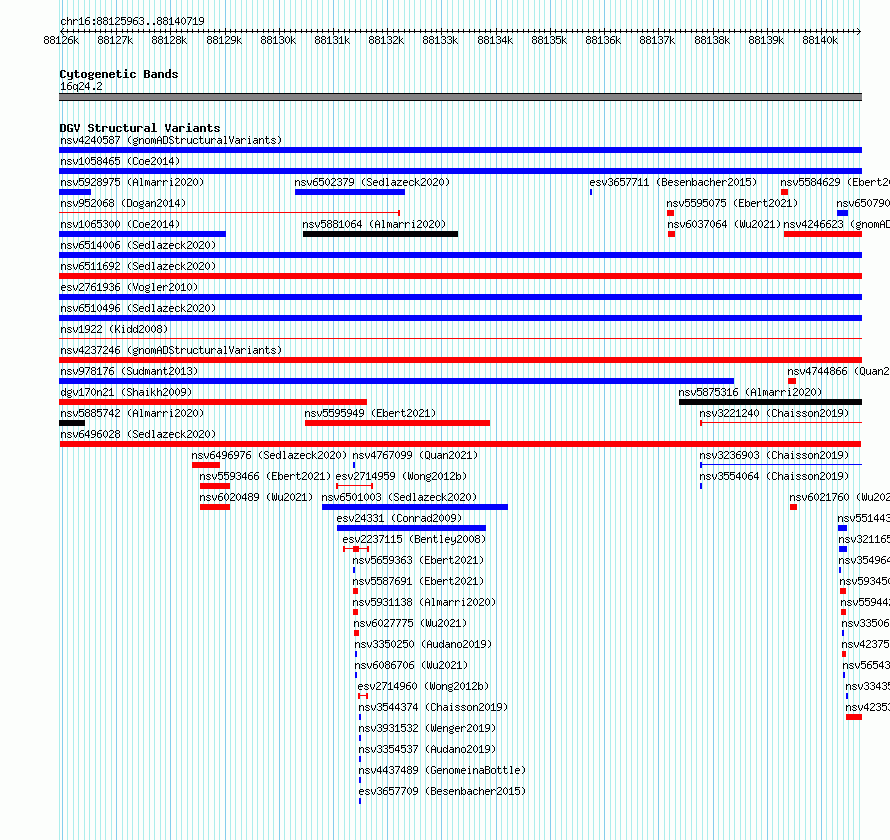
Task: Click nsv3236903 (Chaisson2019) label
Action: [x=774, y=455]
